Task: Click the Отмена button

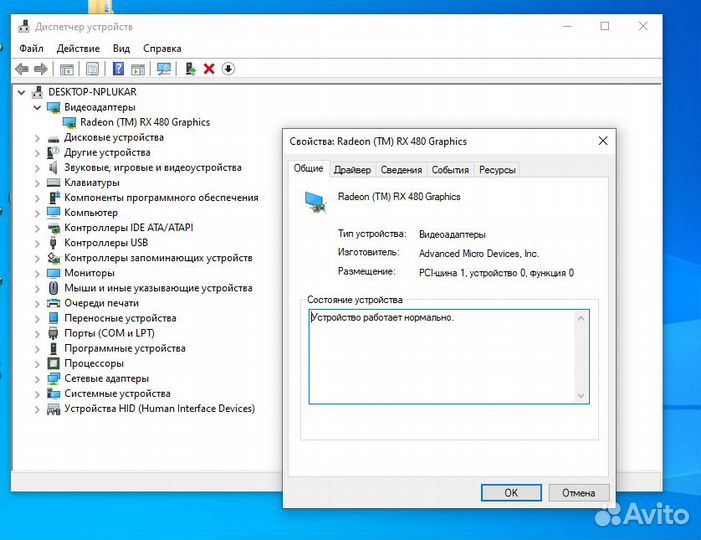Action: coord(579,493)
